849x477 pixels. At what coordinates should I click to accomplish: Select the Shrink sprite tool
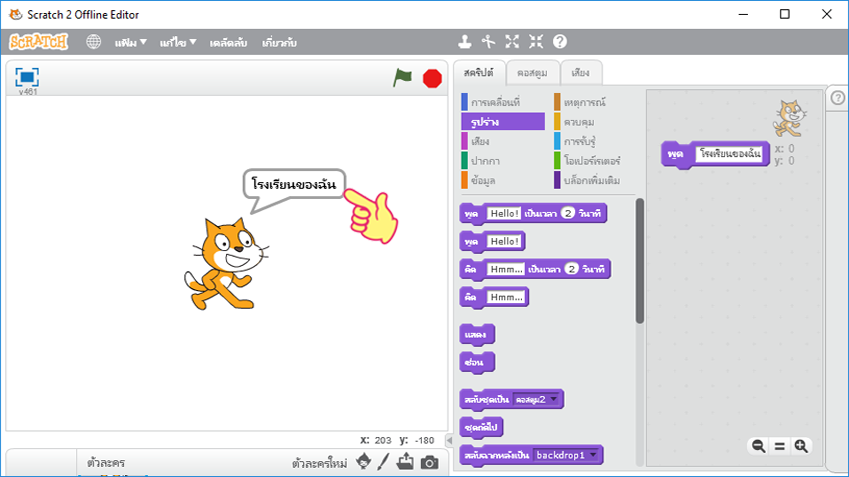pyautogui.click(x=536, y=42)
